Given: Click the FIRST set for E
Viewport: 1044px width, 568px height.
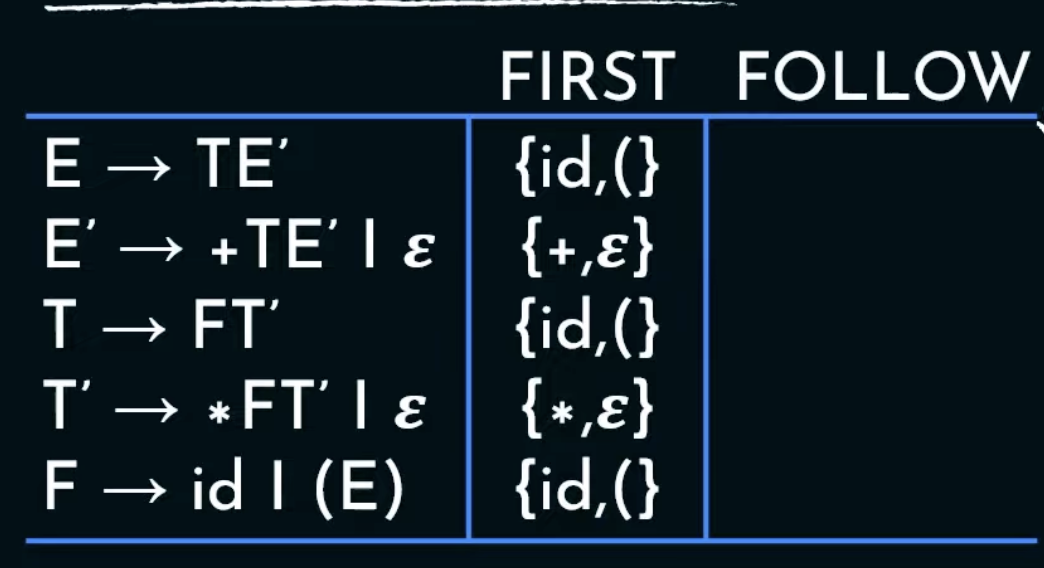Looking at the screenshot, I should [x=585, y=169].
